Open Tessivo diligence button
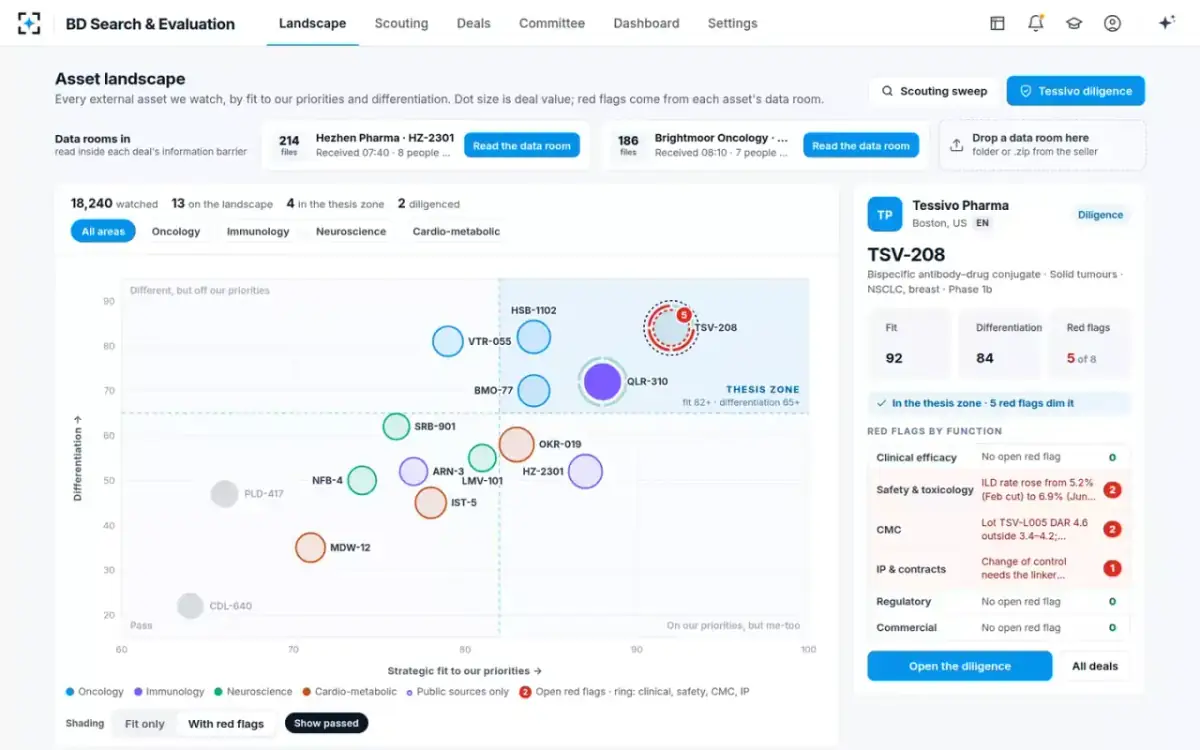This screenshot has height=750, width=1200. 1075,91
